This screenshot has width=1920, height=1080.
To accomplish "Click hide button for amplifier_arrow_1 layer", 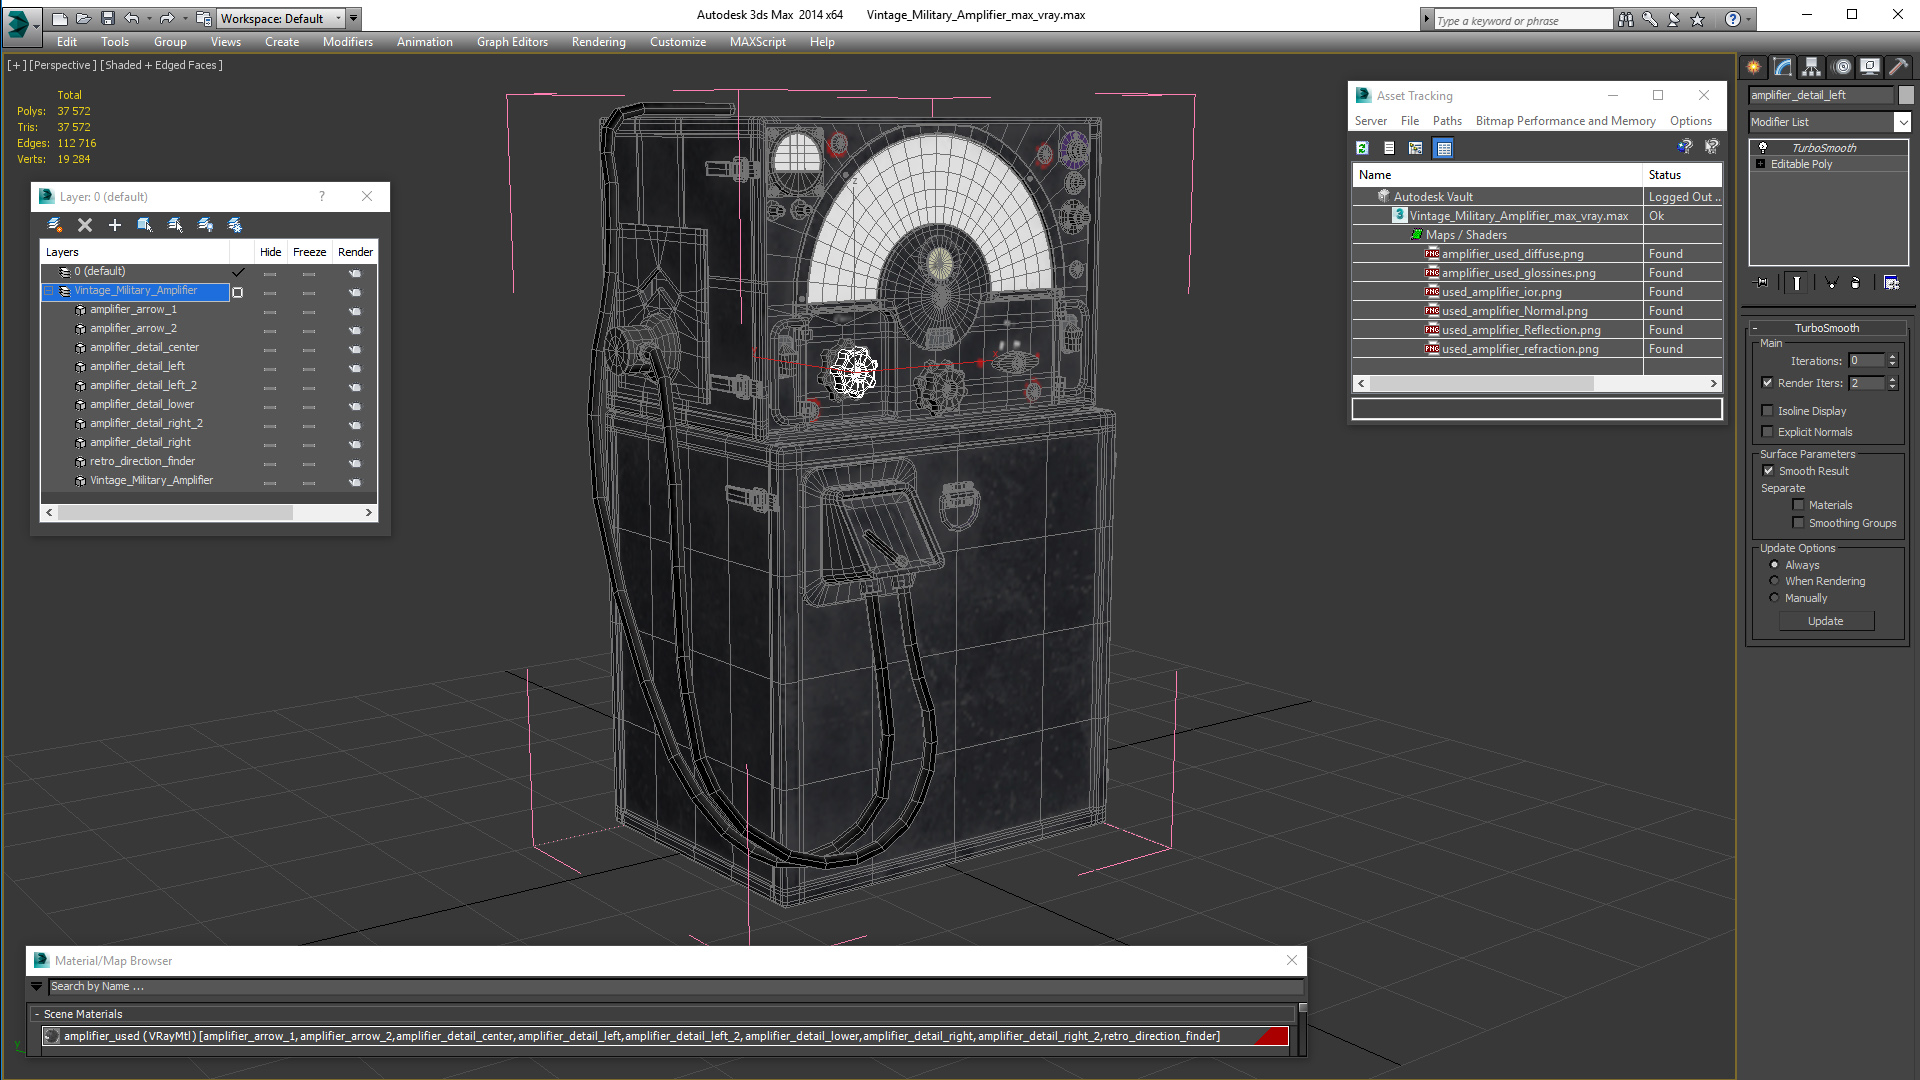I will coord(269,309).
